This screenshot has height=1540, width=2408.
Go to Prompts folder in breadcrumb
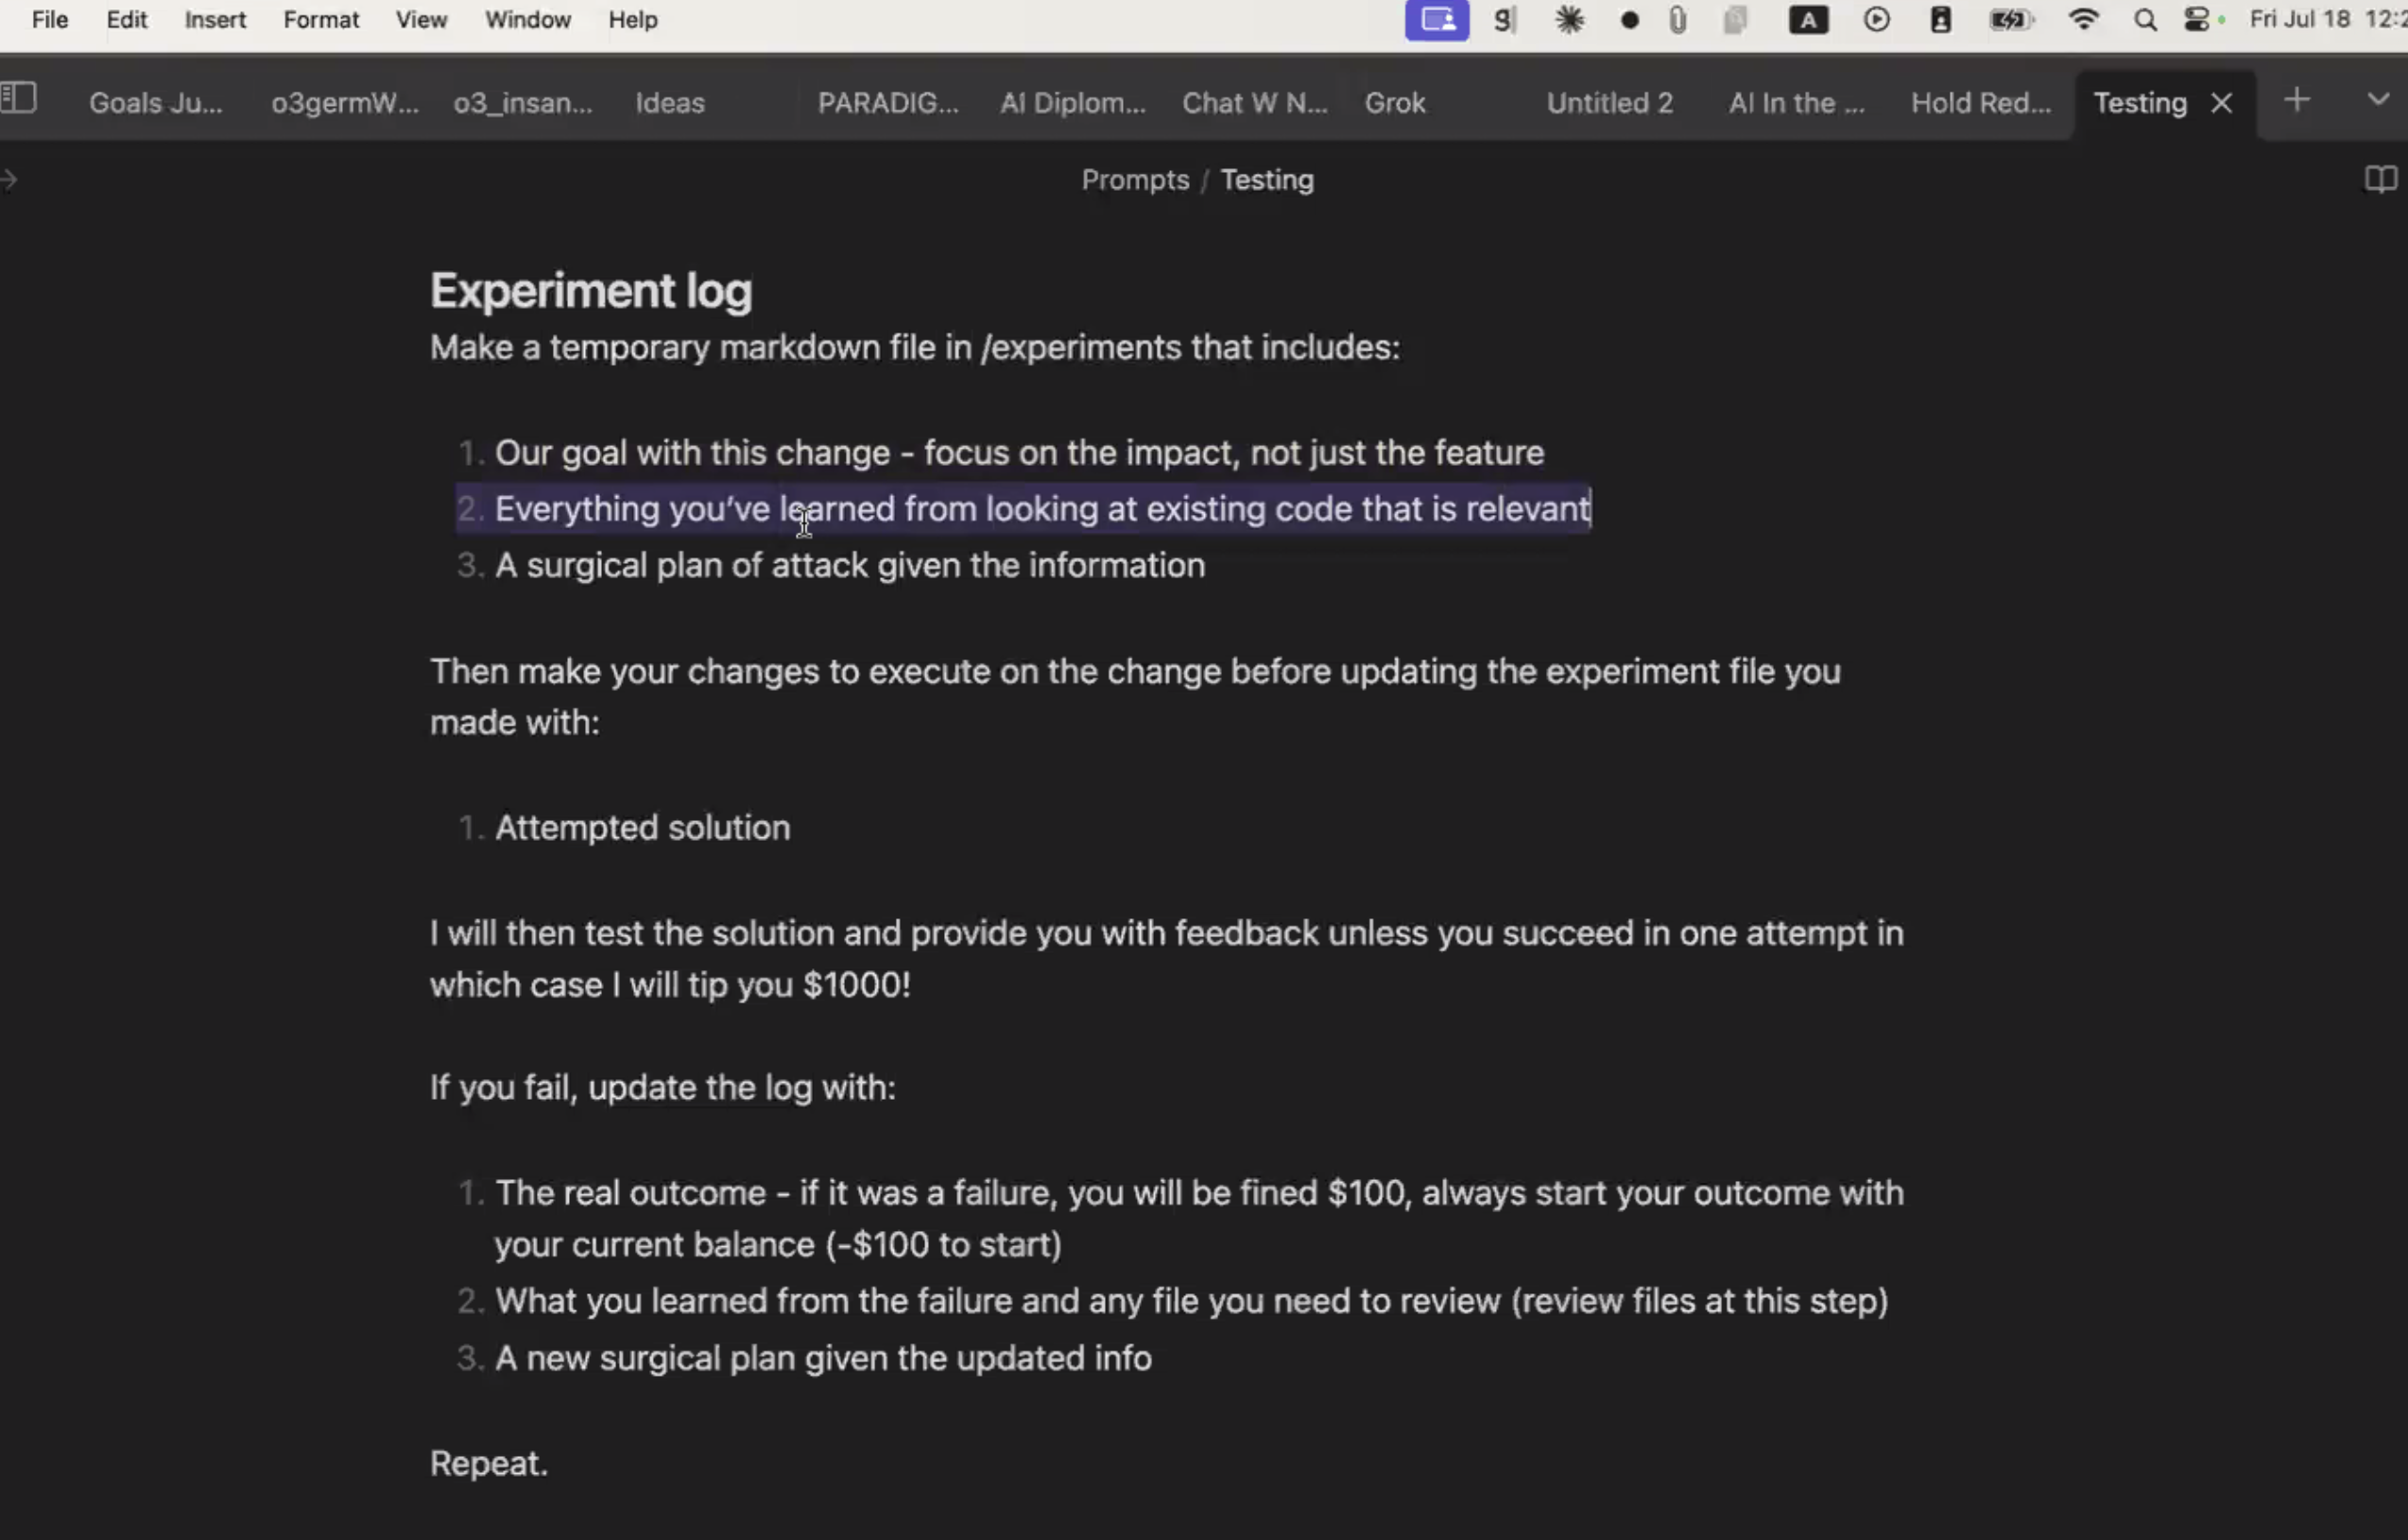point(1135,180)
